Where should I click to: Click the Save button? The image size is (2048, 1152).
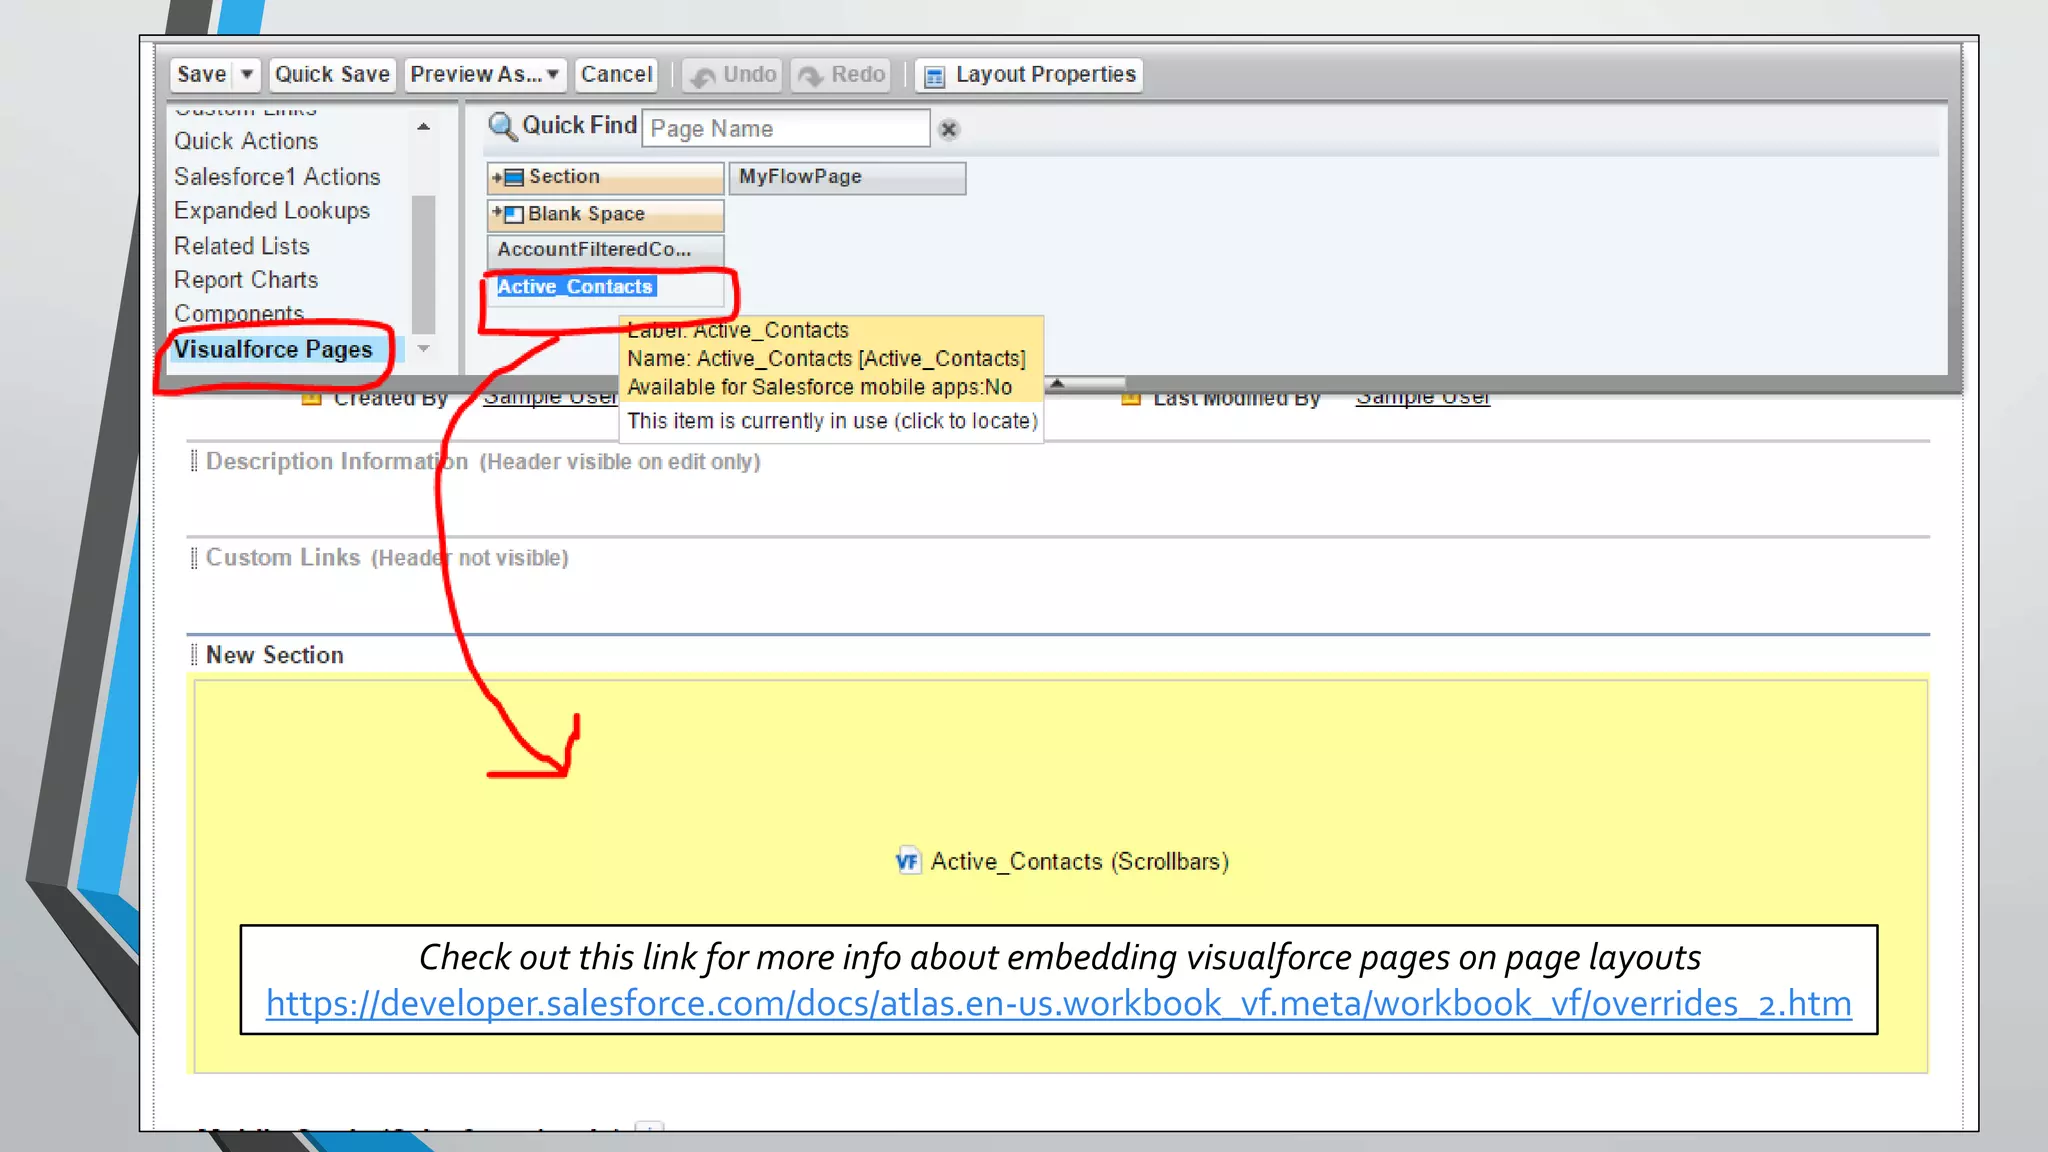(x=202, y=75)
